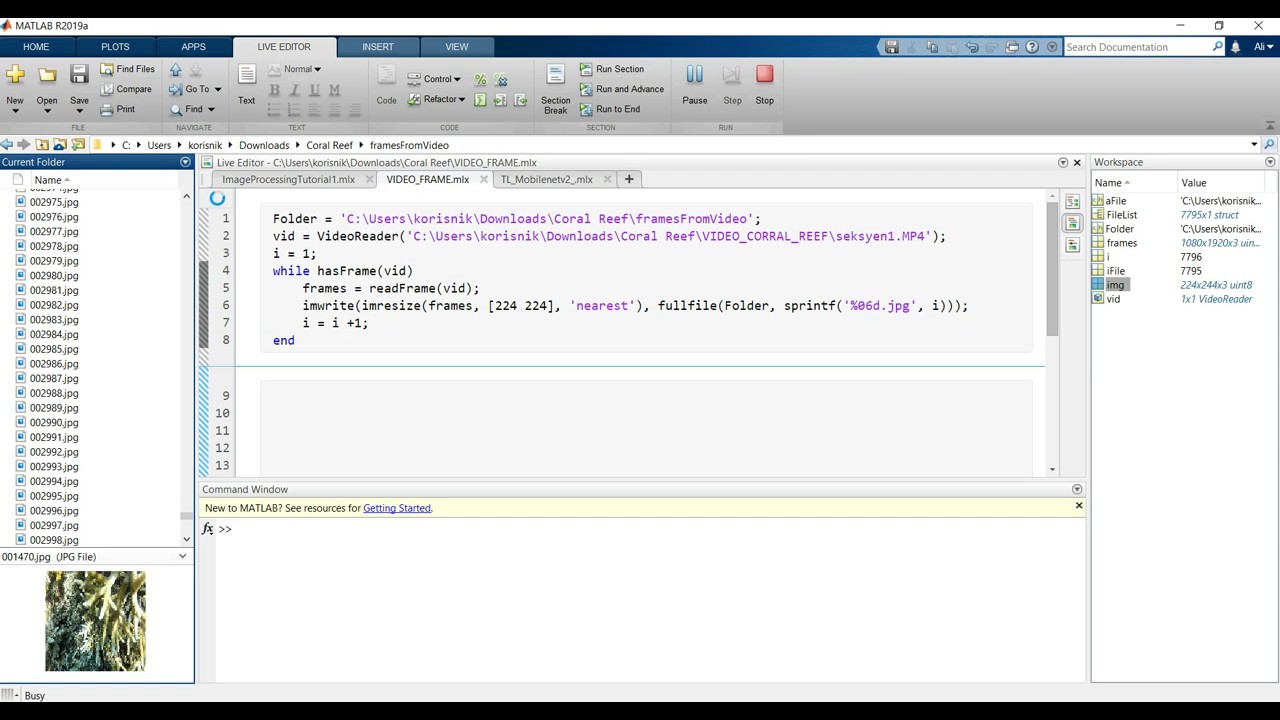Pause the running script

pyautogui.click(x=694, y=84)
